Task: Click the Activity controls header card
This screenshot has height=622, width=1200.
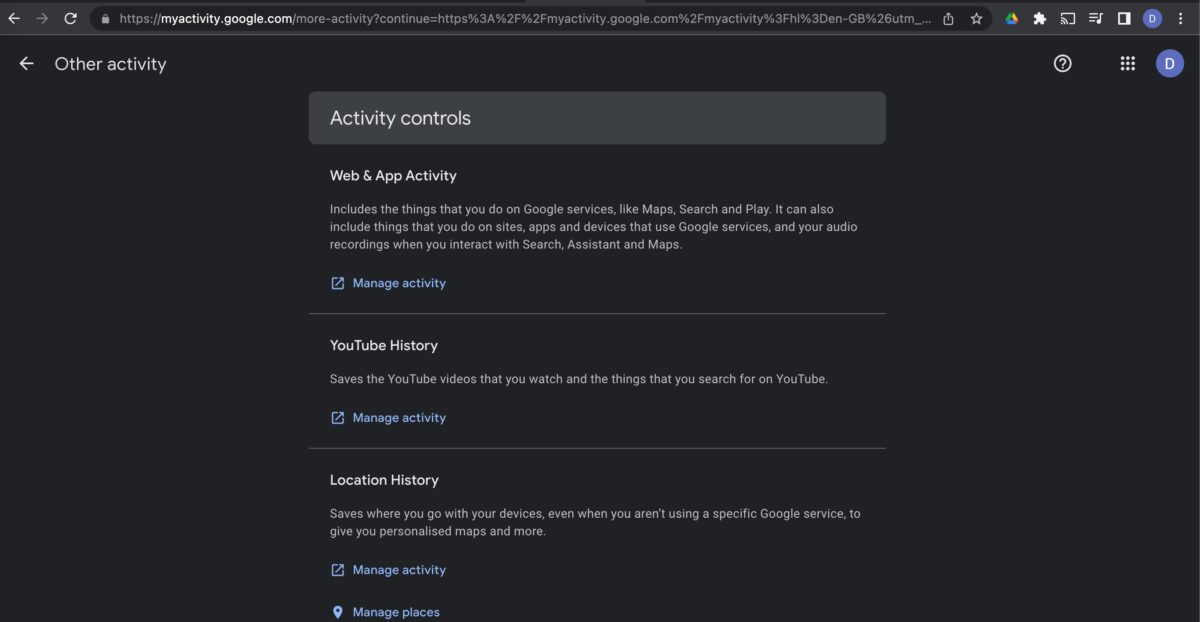Action: [597, 118]
